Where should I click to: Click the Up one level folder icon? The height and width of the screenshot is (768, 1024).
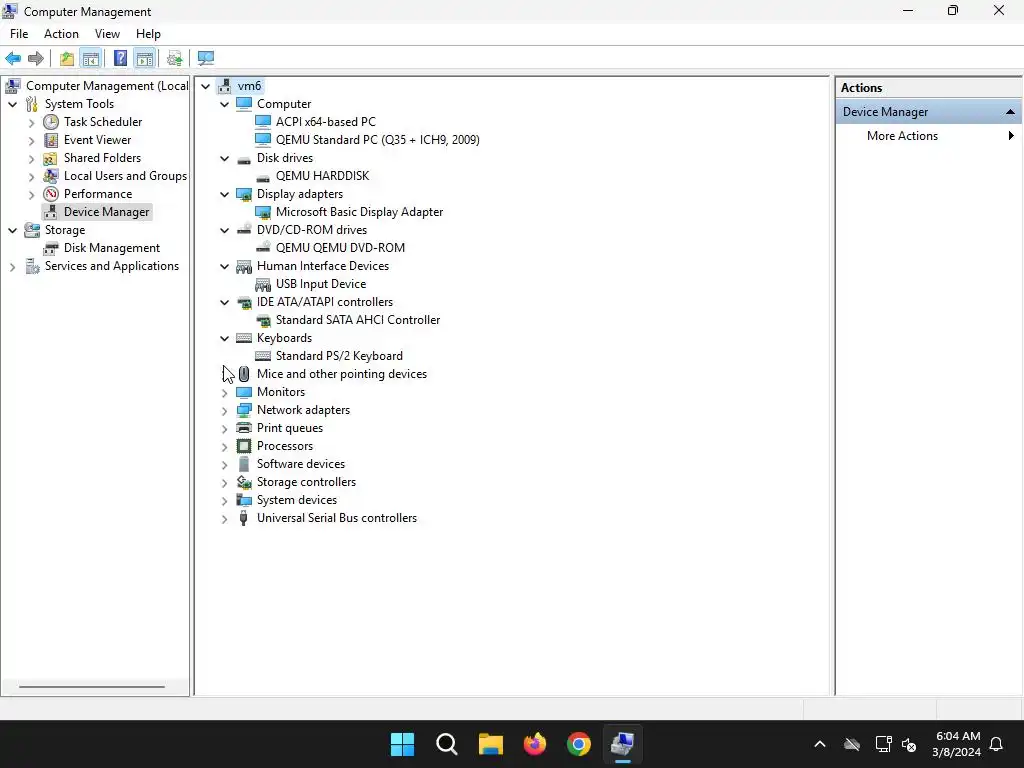click(67, 58)
